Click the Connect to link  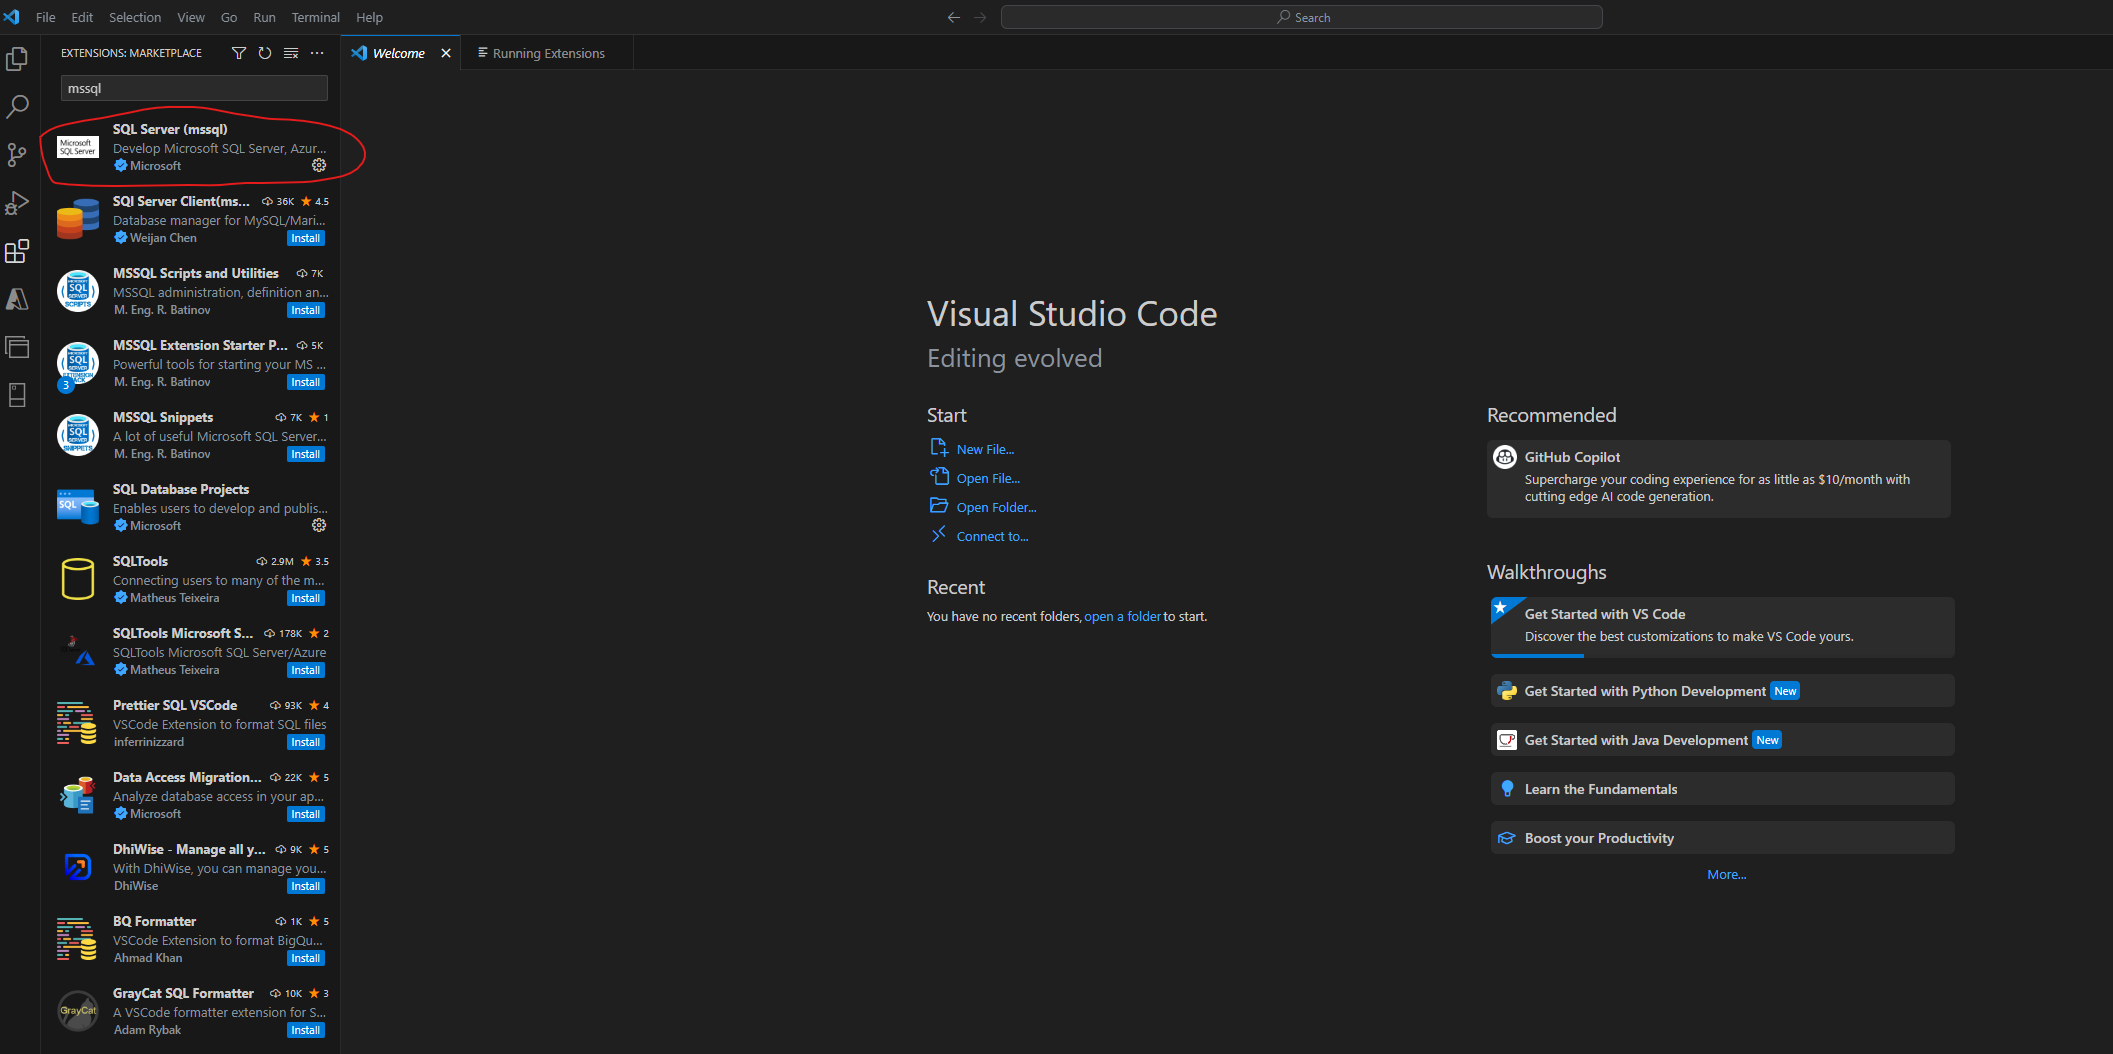992,536
